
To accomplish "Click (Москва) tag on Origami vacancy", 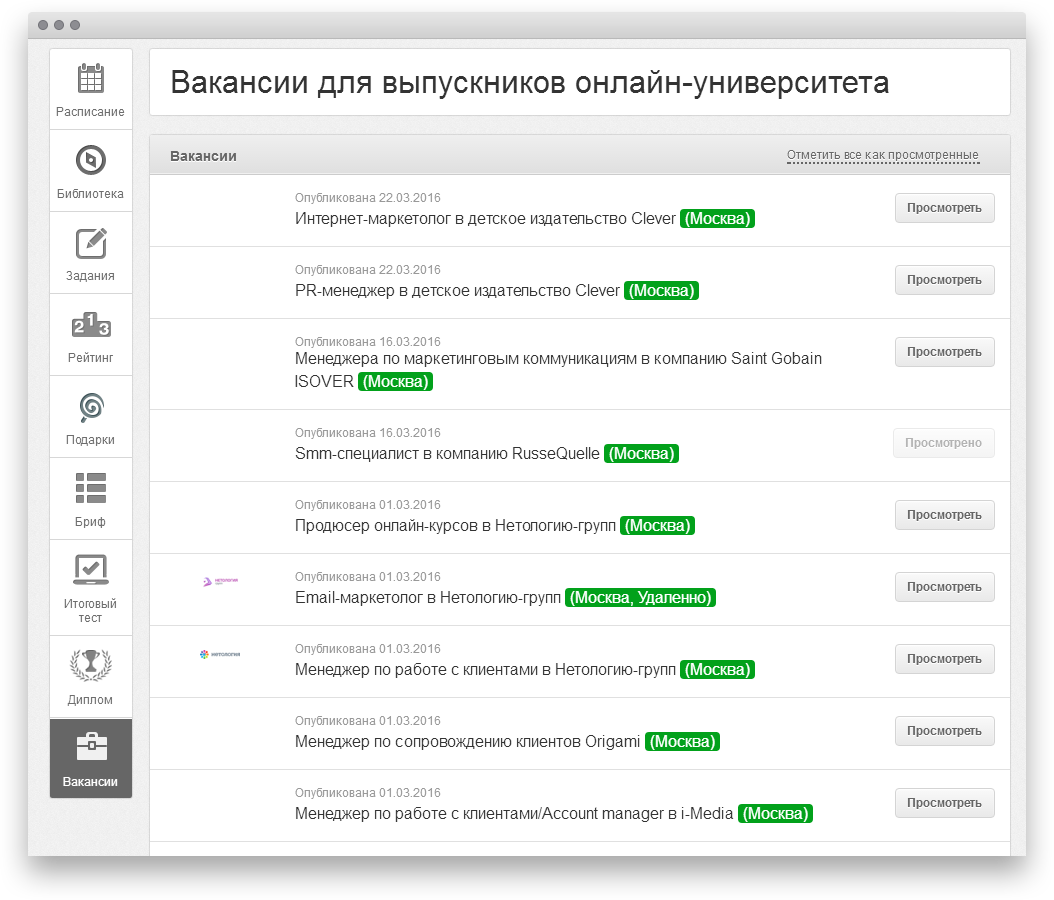I will click(x=682, y=741).
